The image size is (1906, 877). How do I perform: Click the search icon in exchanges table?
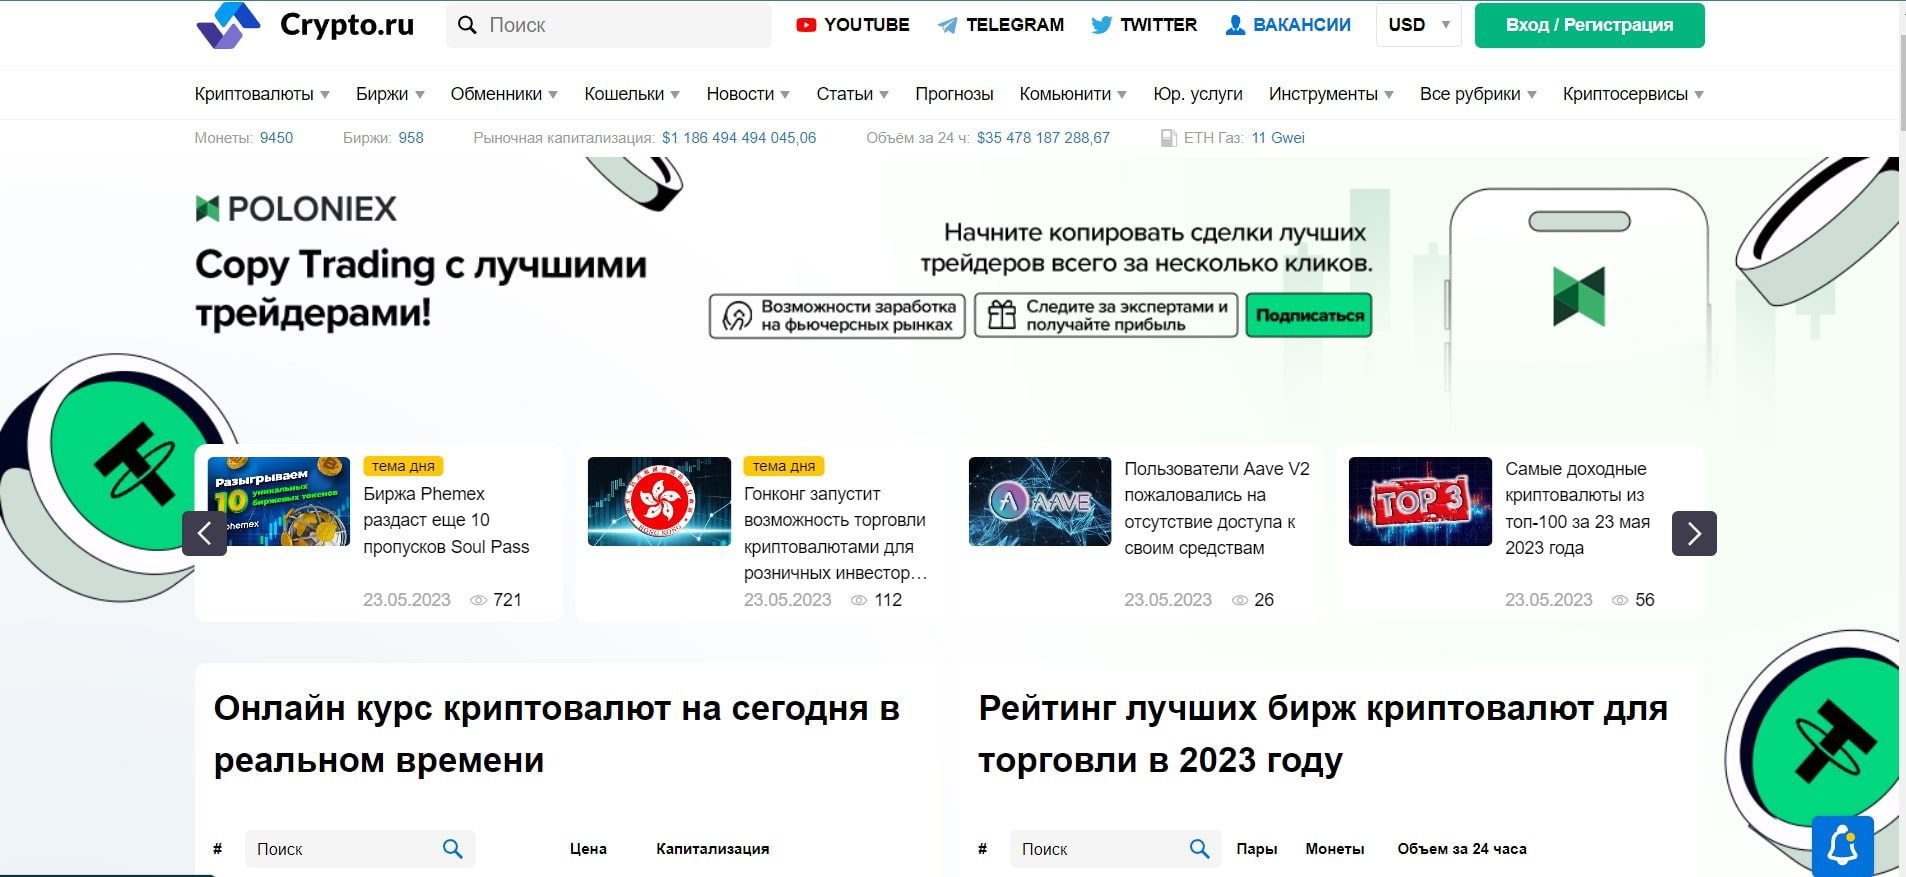[x=1200, y=849]
